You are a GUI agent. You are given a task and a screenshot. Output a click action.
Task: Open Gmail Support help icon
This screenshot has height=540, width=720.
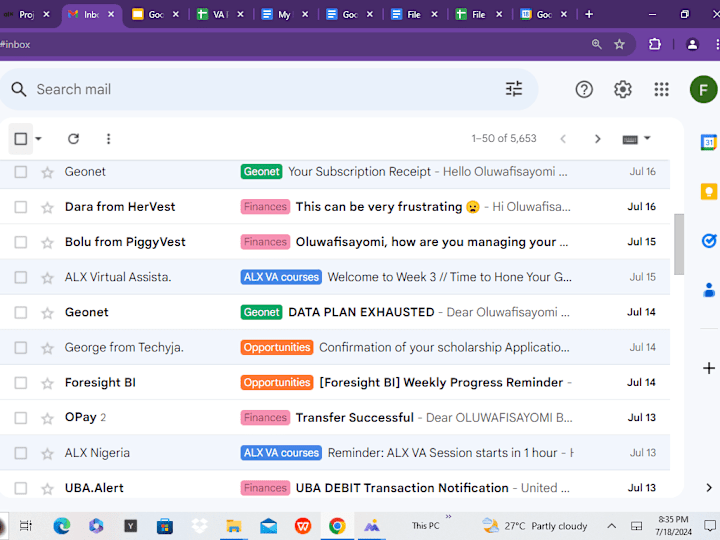pyautogui.click(x=584, y=89)
